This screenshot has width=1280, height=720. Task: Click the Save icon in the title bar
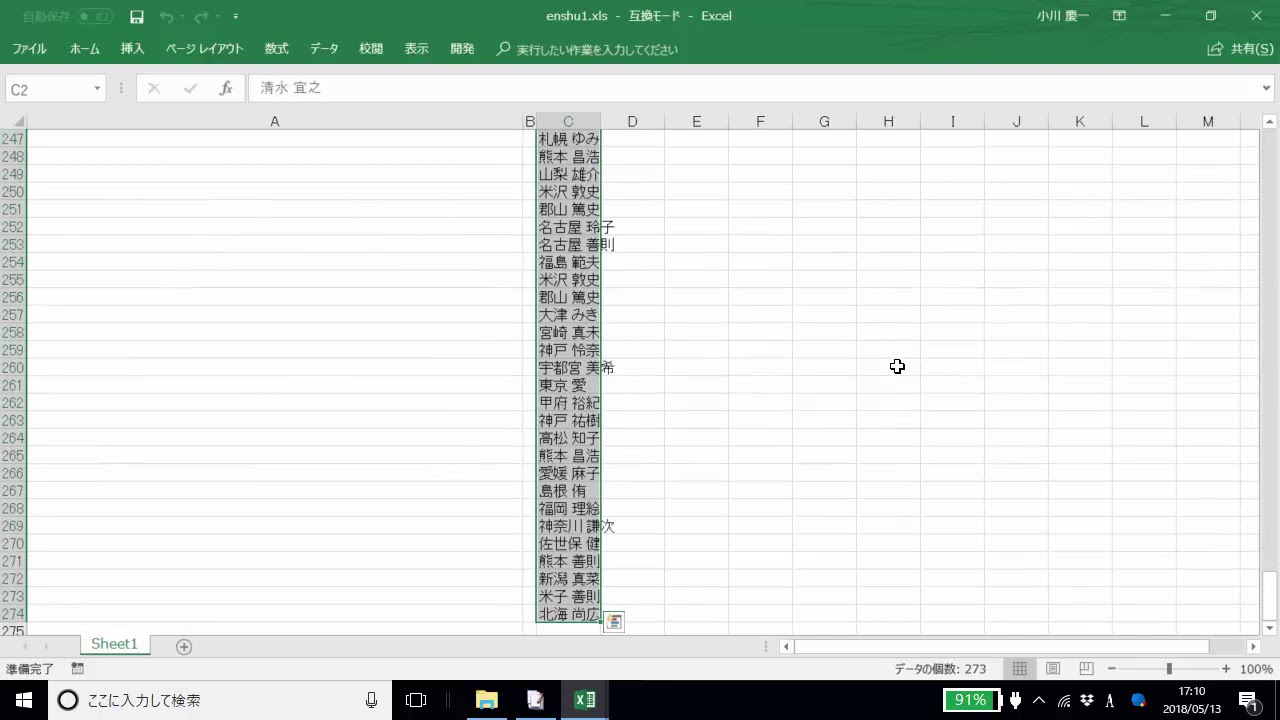137,17
